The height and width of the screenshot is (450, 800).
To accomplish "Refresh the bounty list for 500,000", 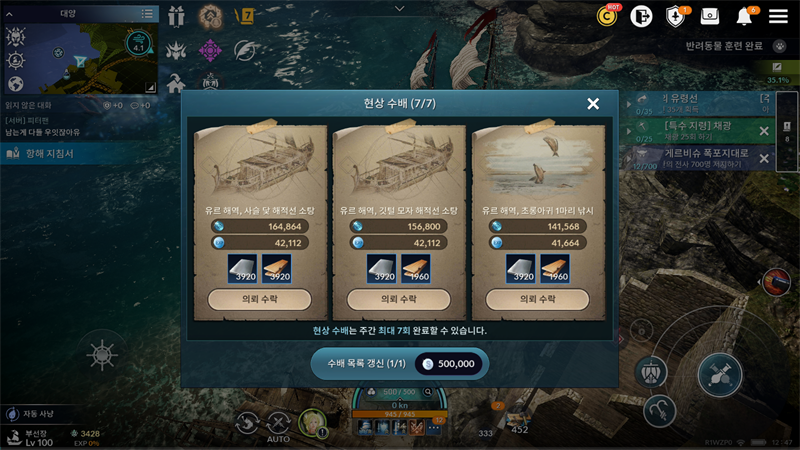I will point(400,364).
